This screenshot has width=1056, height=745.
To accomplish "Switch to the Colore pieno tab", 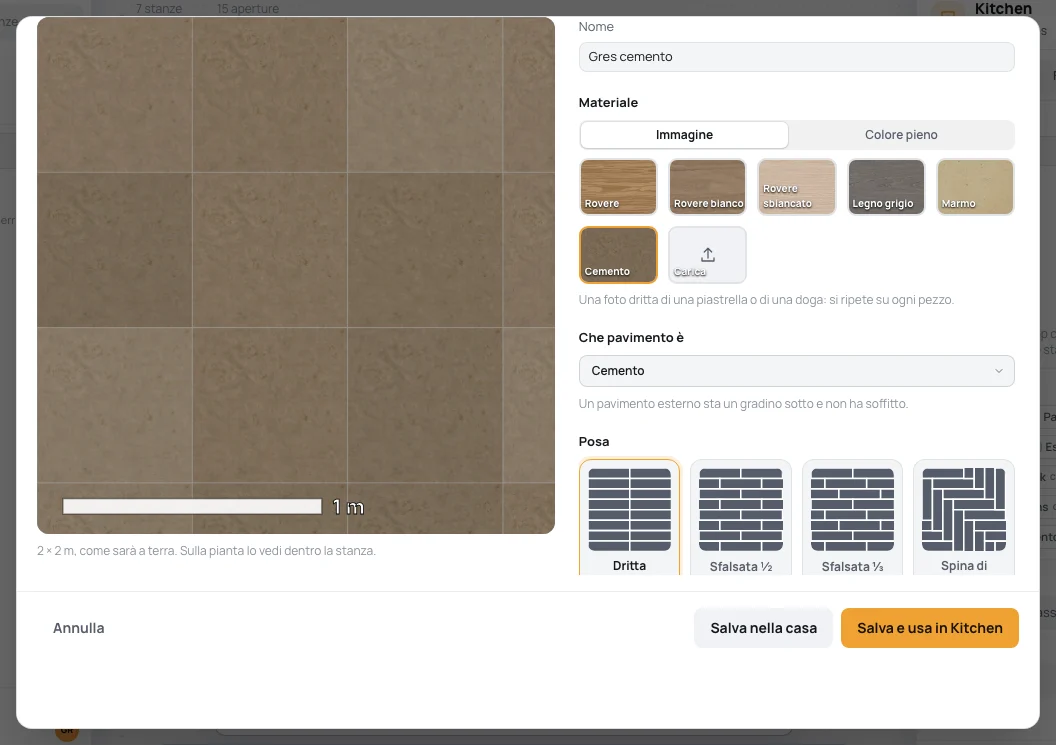I will (901, 135).
